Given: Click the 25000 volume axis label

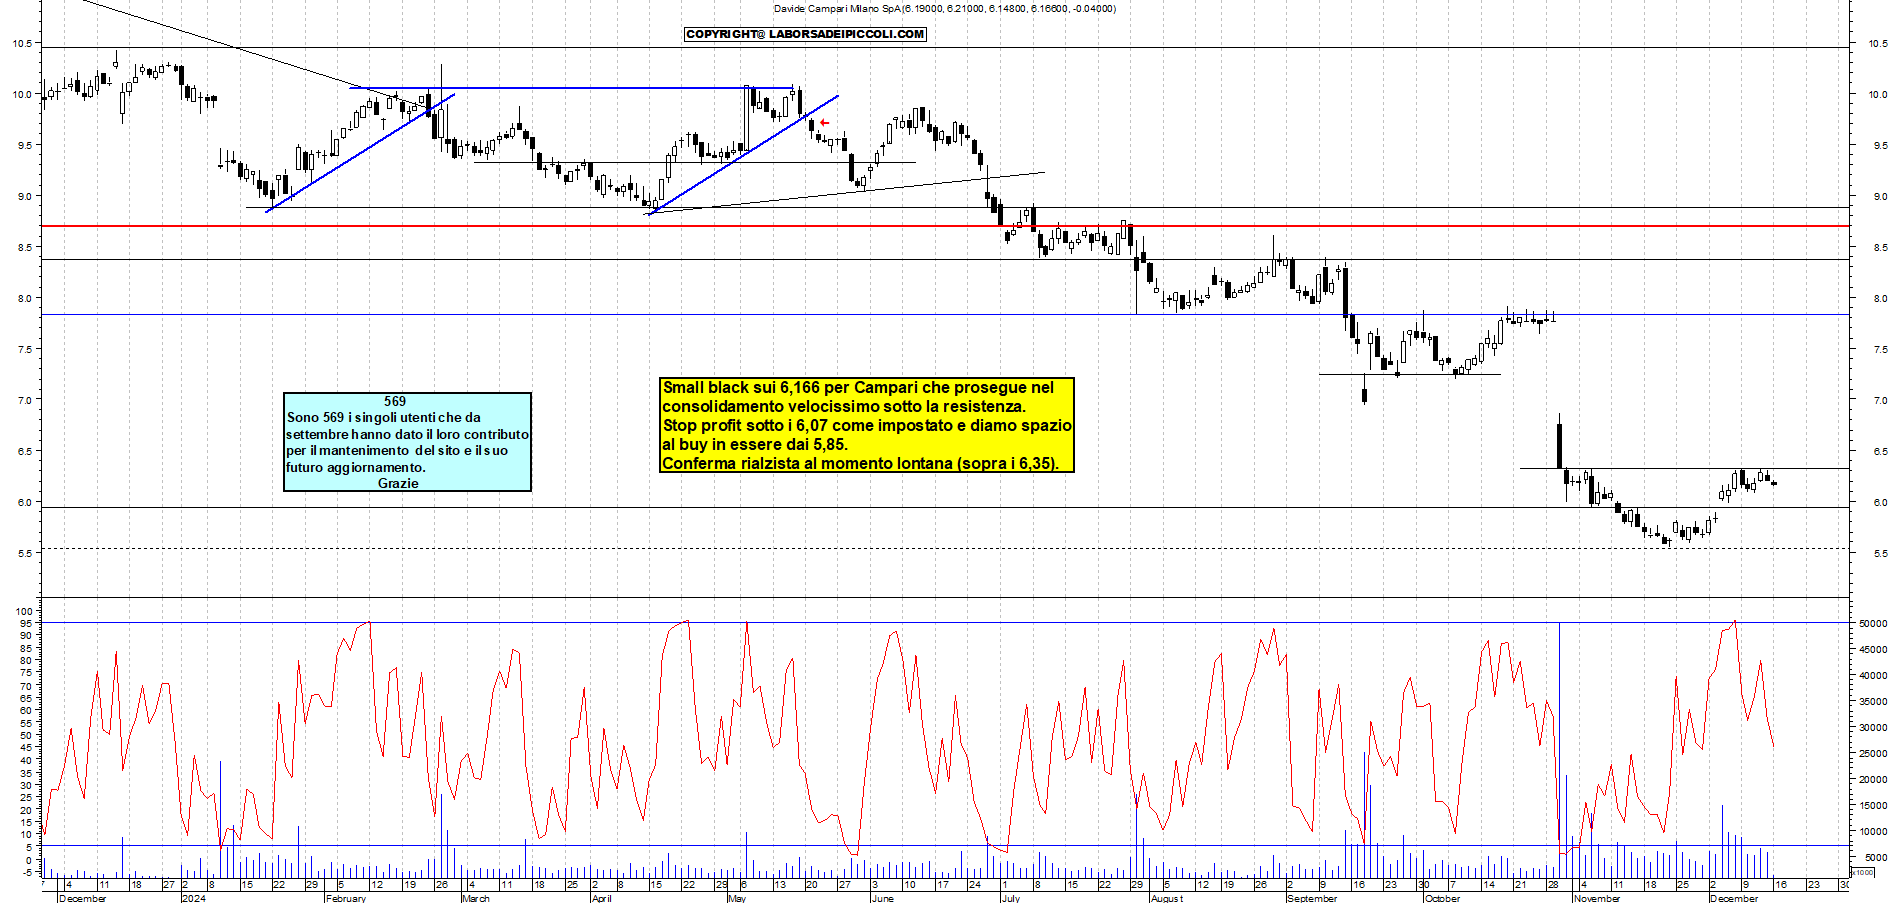Looking at the screenshot, I should tap(1873, 753).
